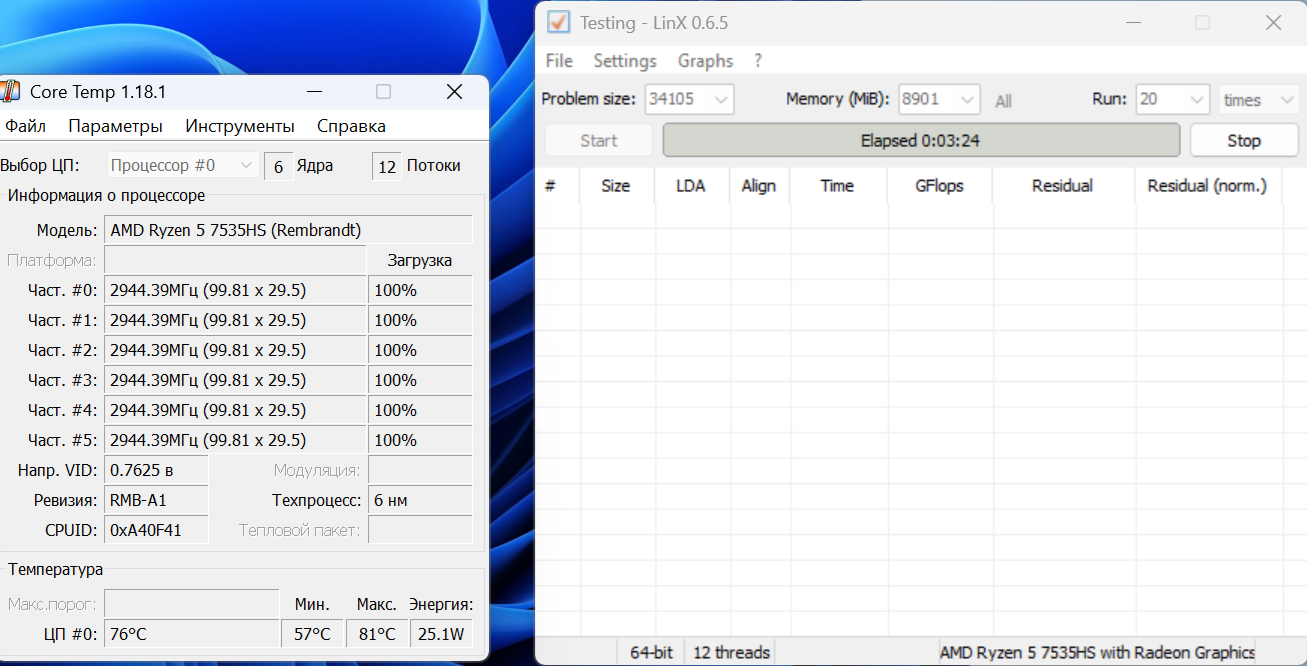Open the File menu in LinX
The image size is (1307, 666).
point(559,61)
